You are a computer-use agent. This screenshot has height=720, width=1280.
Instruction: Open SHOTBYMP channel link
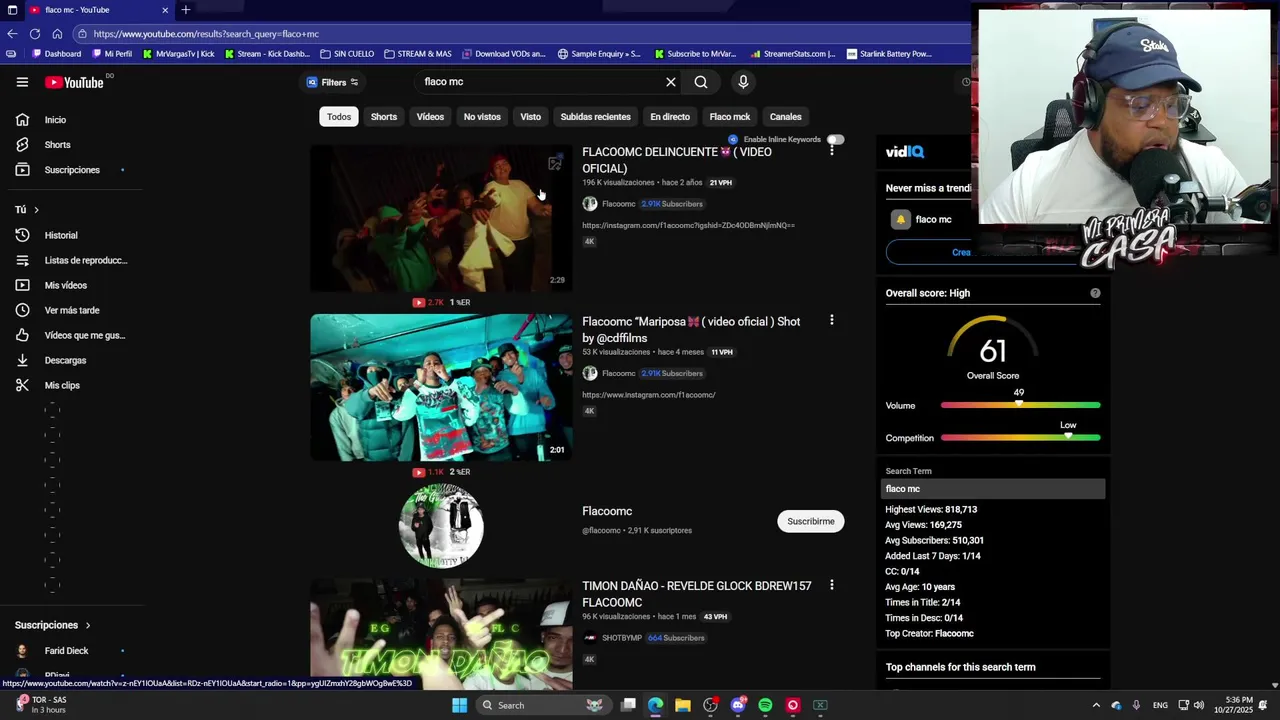622,638
